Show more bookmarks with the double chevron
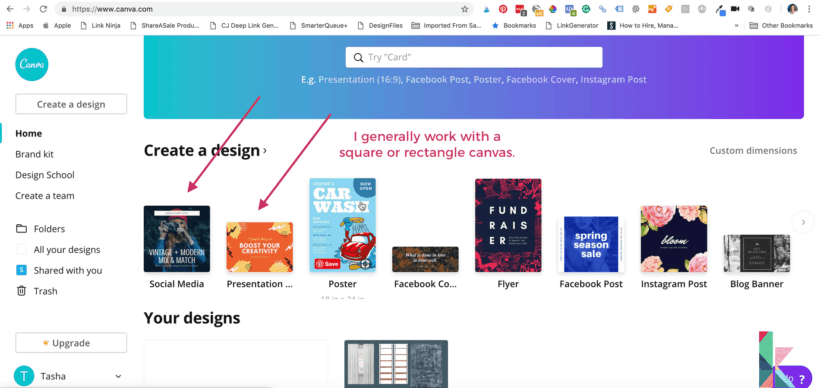This screenshot has height=388, width=820. click(x=736, y=25)
